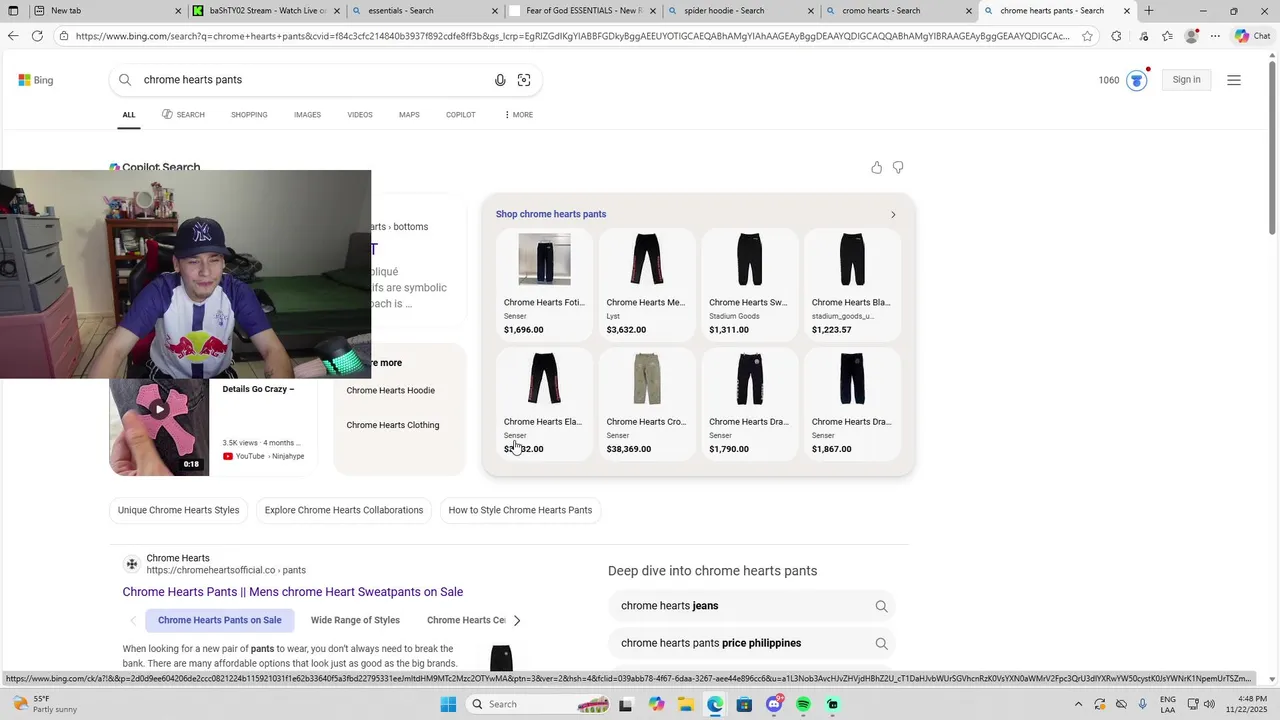Go back to the previous page
This screenshot has width=1280, height=720.
[x=12, y=36]
